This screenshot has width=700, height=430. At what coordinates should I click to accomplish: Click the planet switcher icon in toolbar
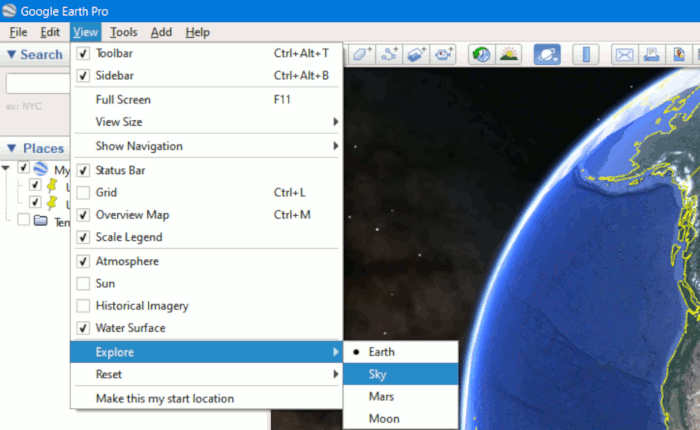click(x=547, y=54)
